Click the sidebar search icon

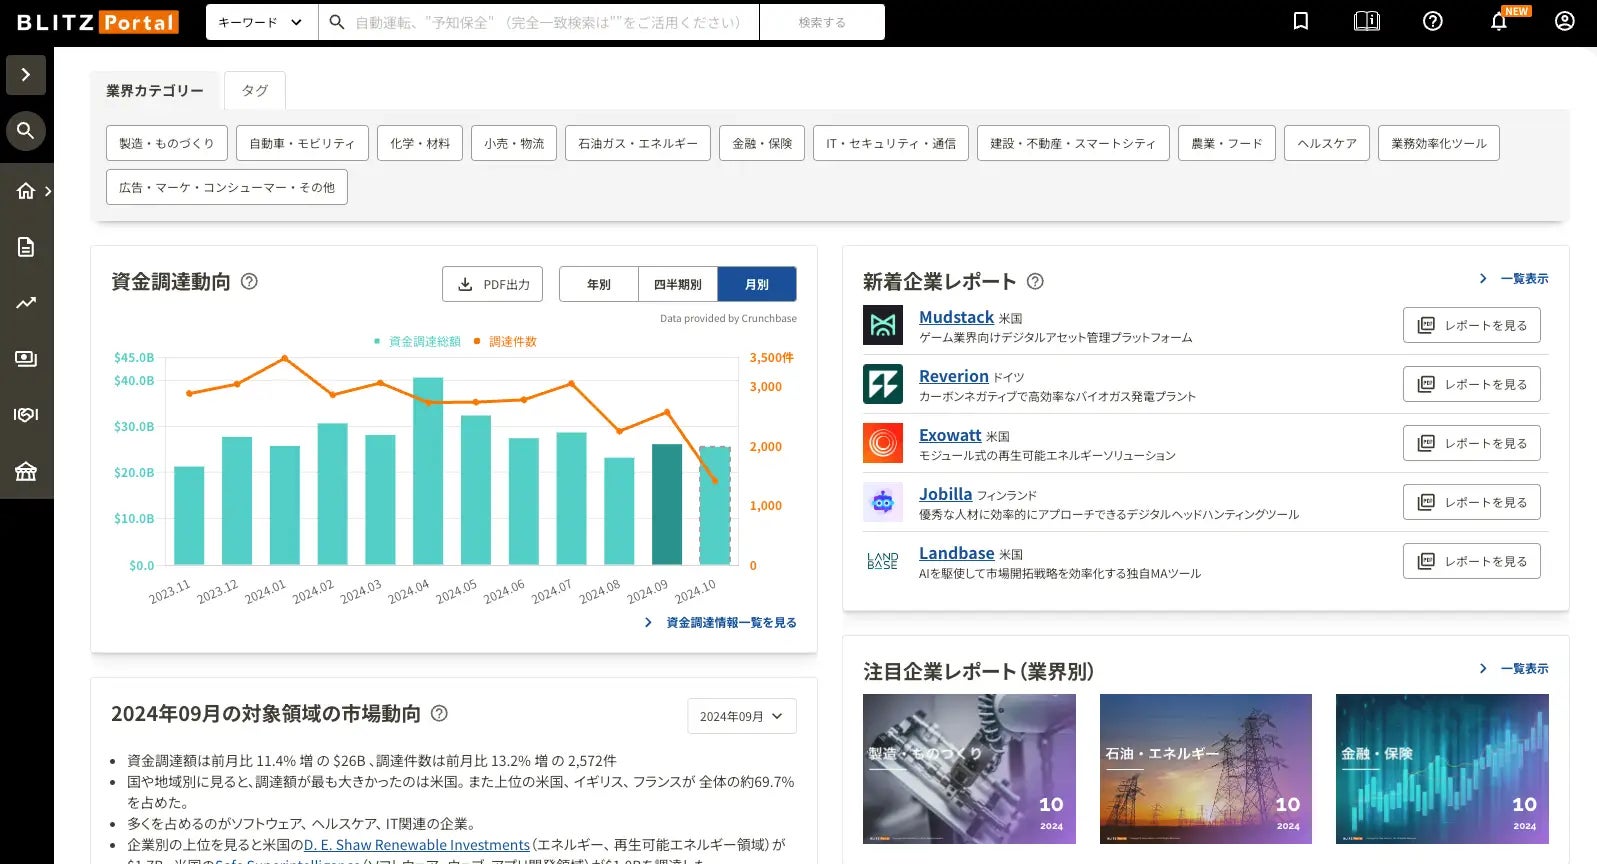click(26, 131)
